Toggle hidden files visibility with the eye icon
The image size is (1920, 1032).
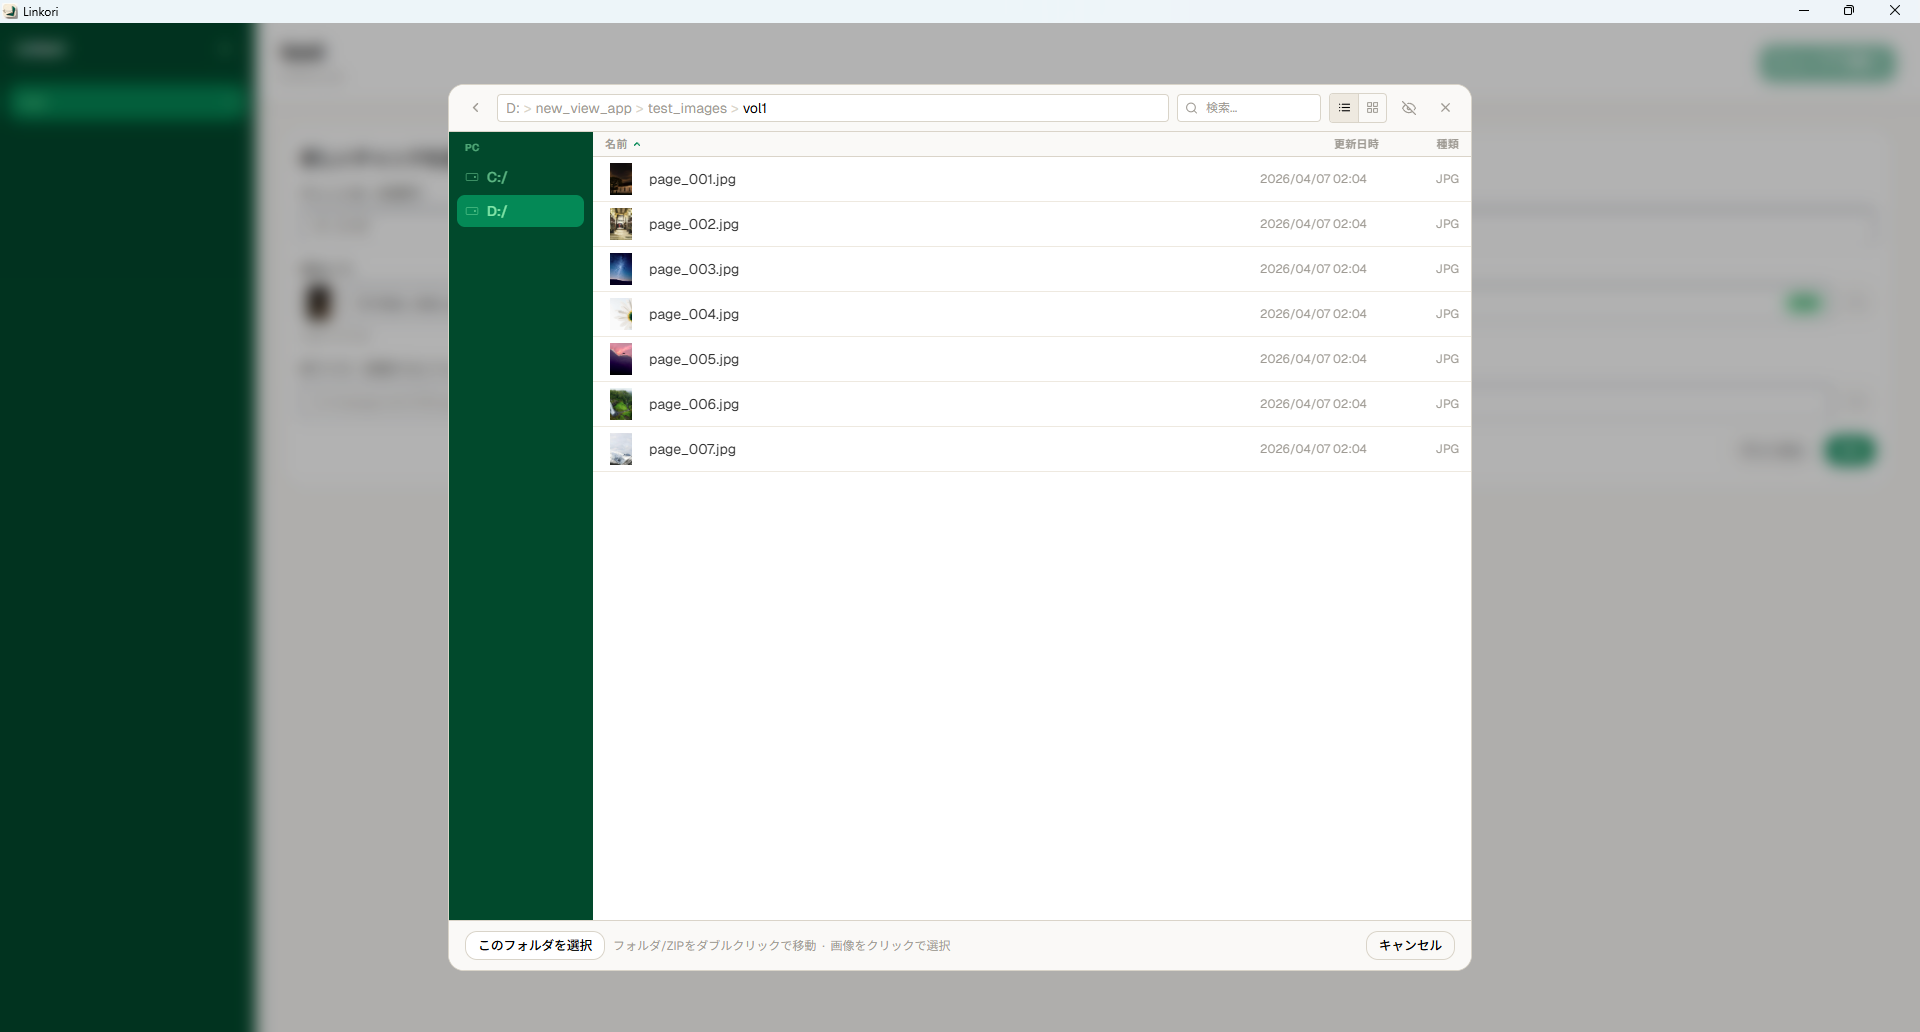pyautogui.click(x=1409, y=107)
